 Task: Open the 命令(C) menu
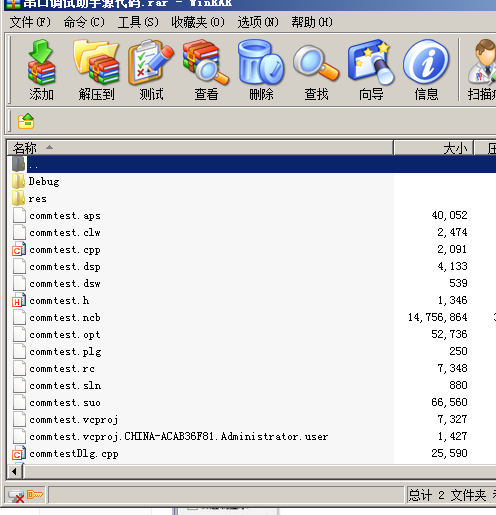pyautogui.click(x=84, y=22)
